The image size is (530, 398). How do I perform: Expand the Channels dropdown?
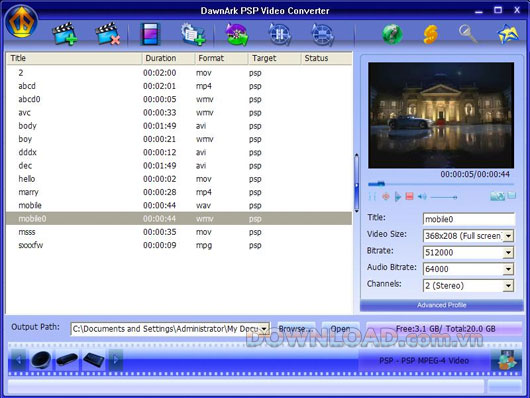point(508,286)
